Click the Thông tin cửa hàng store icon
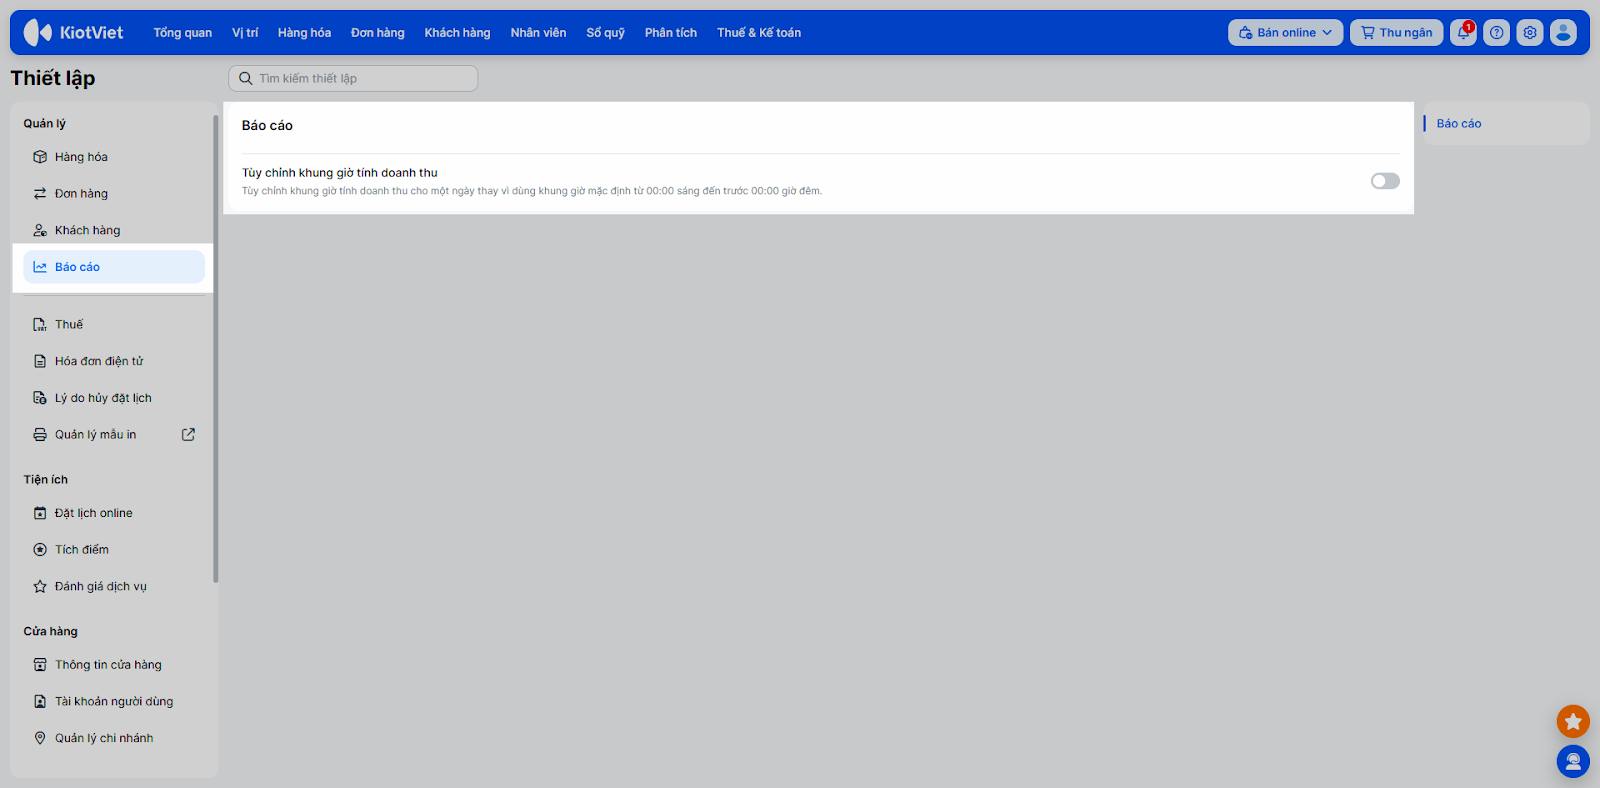This screenshot has width=1600, height=788. pyautogui.click(x=40, y=665)
